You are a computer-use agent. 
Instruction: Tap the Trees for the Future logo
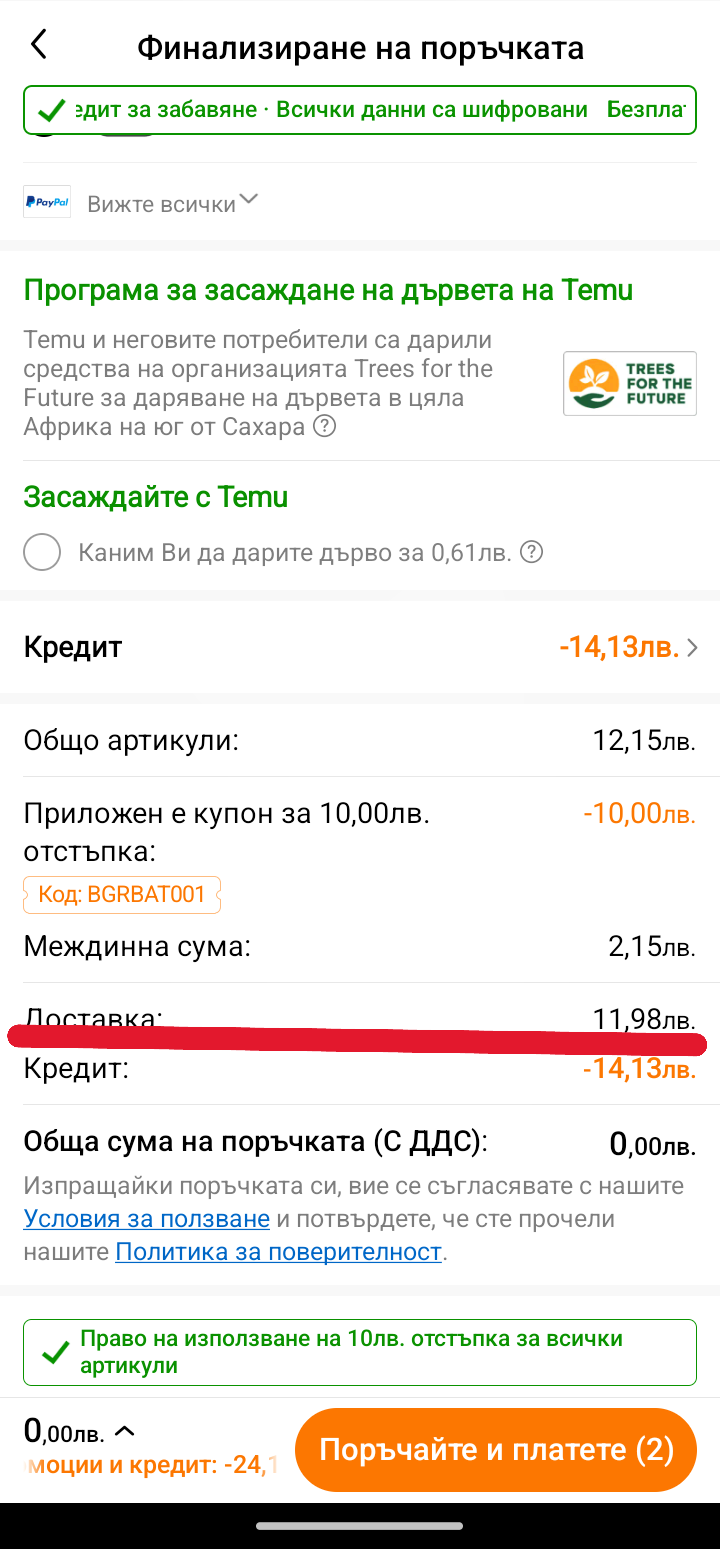(630, 383)
